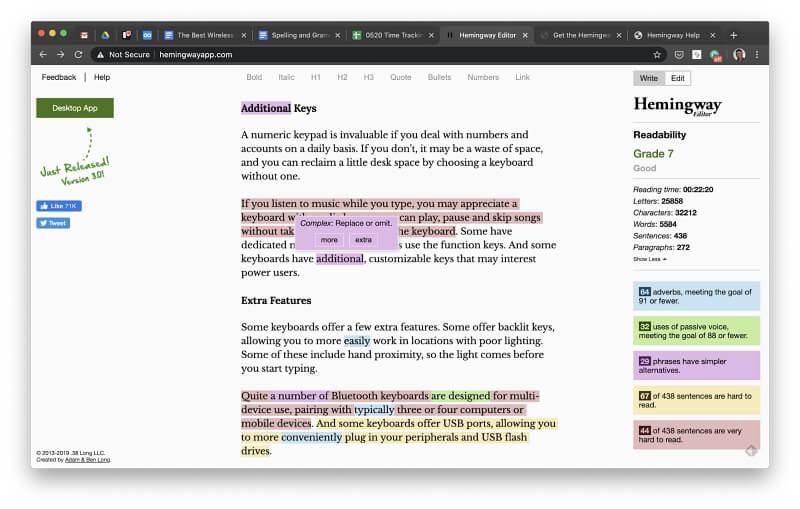Reload the Hemingway page
Viewport: 800px width, 509px height.
tap(78, 55)
